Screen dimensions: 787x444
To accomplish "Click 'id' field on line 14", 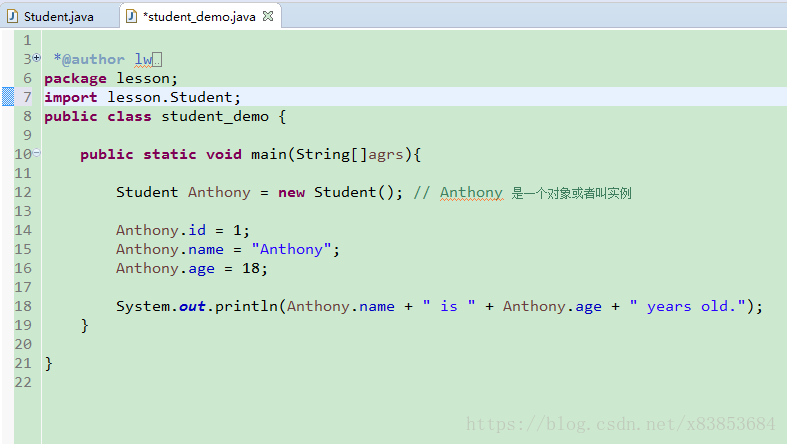I will (197, 230).
